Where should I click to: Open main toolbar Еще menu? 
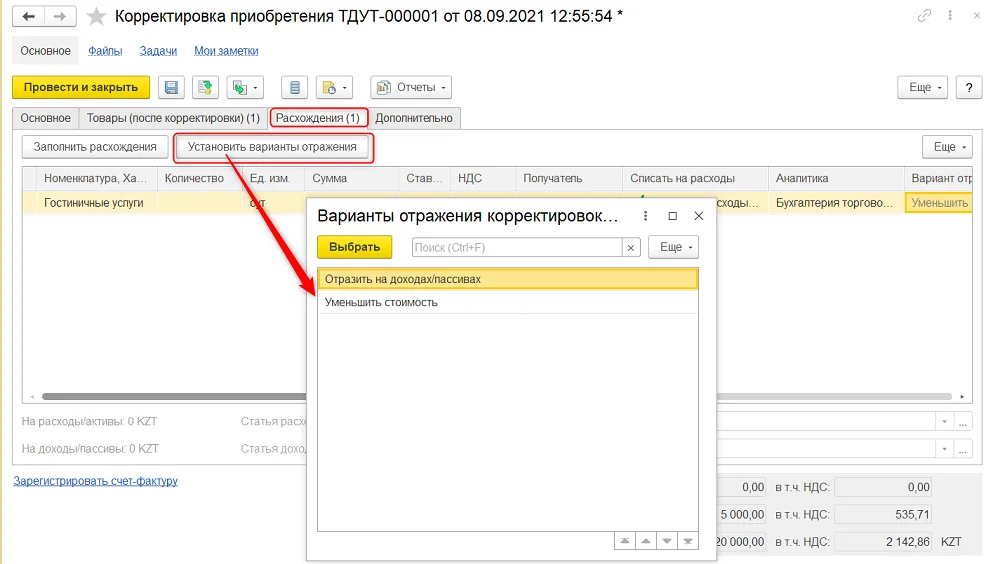(x=923, y=87)
